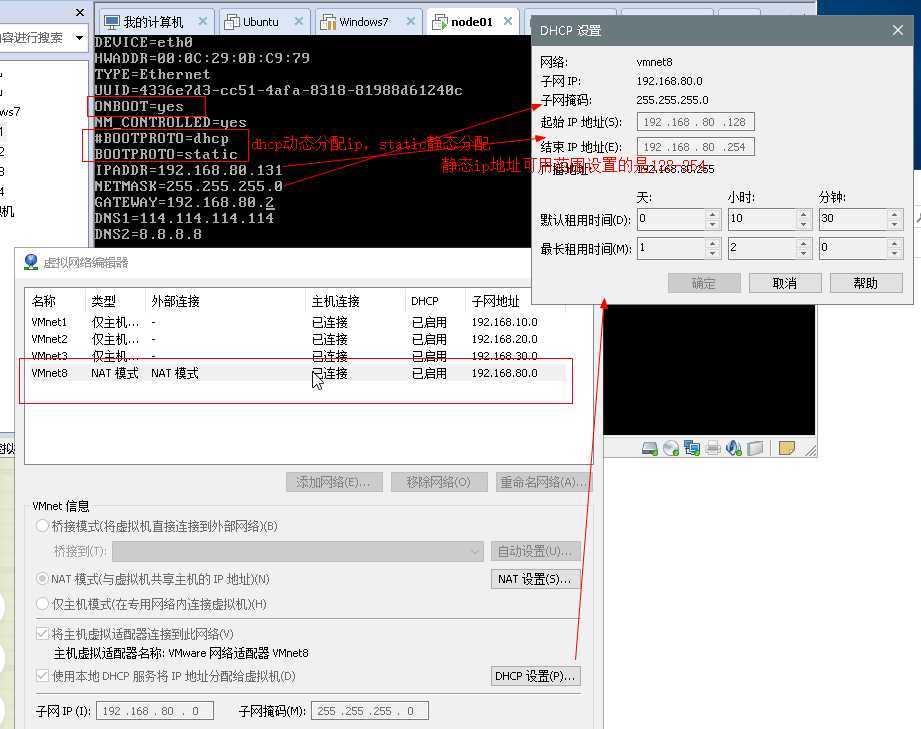Increase default lease hours stepper
Image resolution: width=921 pixels, height=729 pixels.
(804, 214)
